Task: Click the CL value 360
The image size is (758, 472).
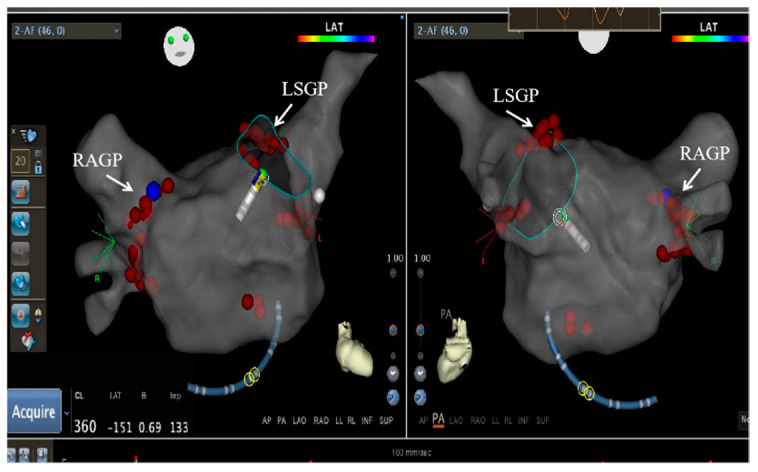Action: (85, 427)
